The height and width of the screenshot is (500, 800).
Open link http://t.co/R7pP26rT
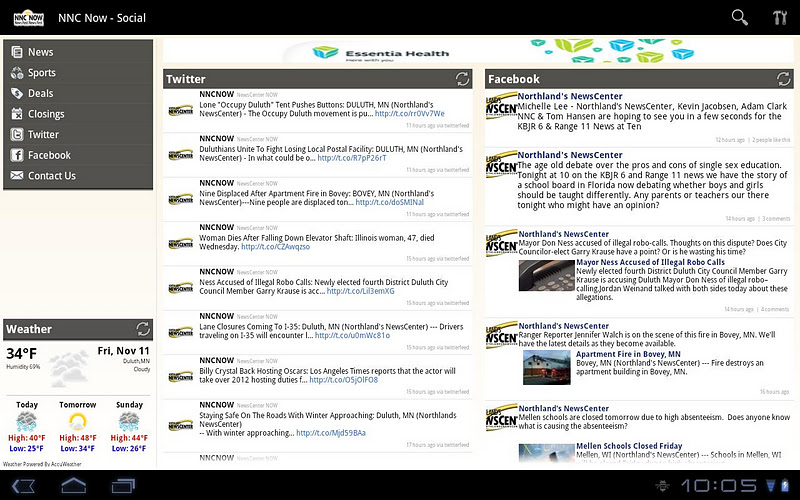tap(352, 158)
